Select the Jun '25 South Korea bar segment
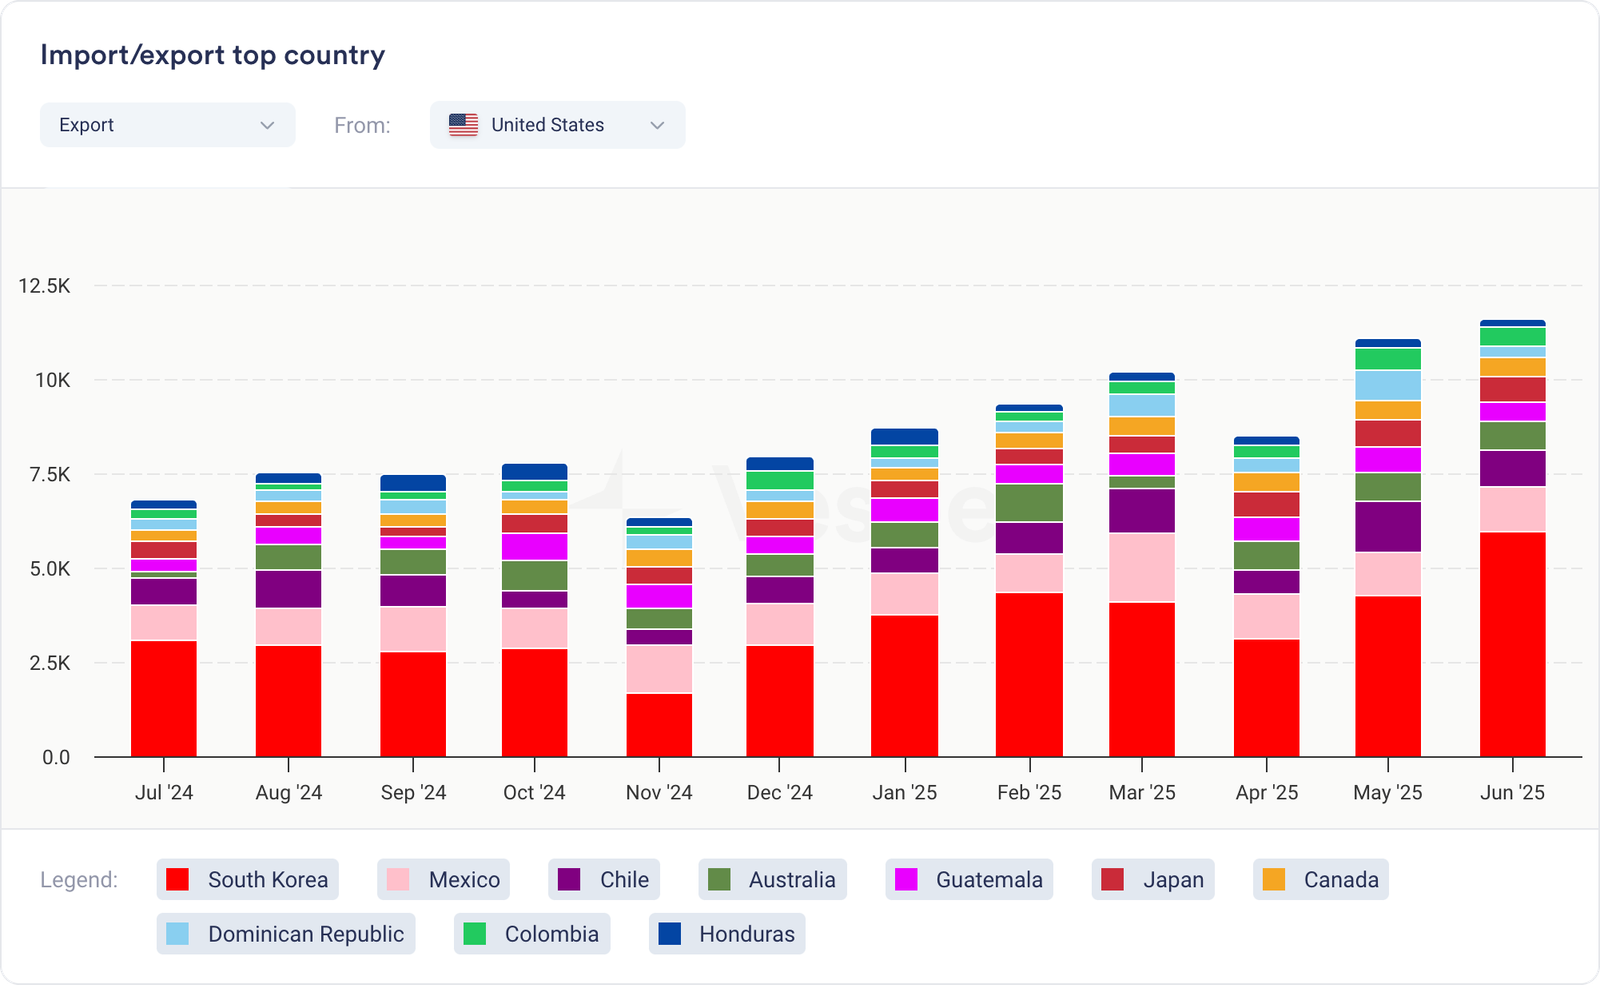The image size is (1600, 985). pos(1512,644)
